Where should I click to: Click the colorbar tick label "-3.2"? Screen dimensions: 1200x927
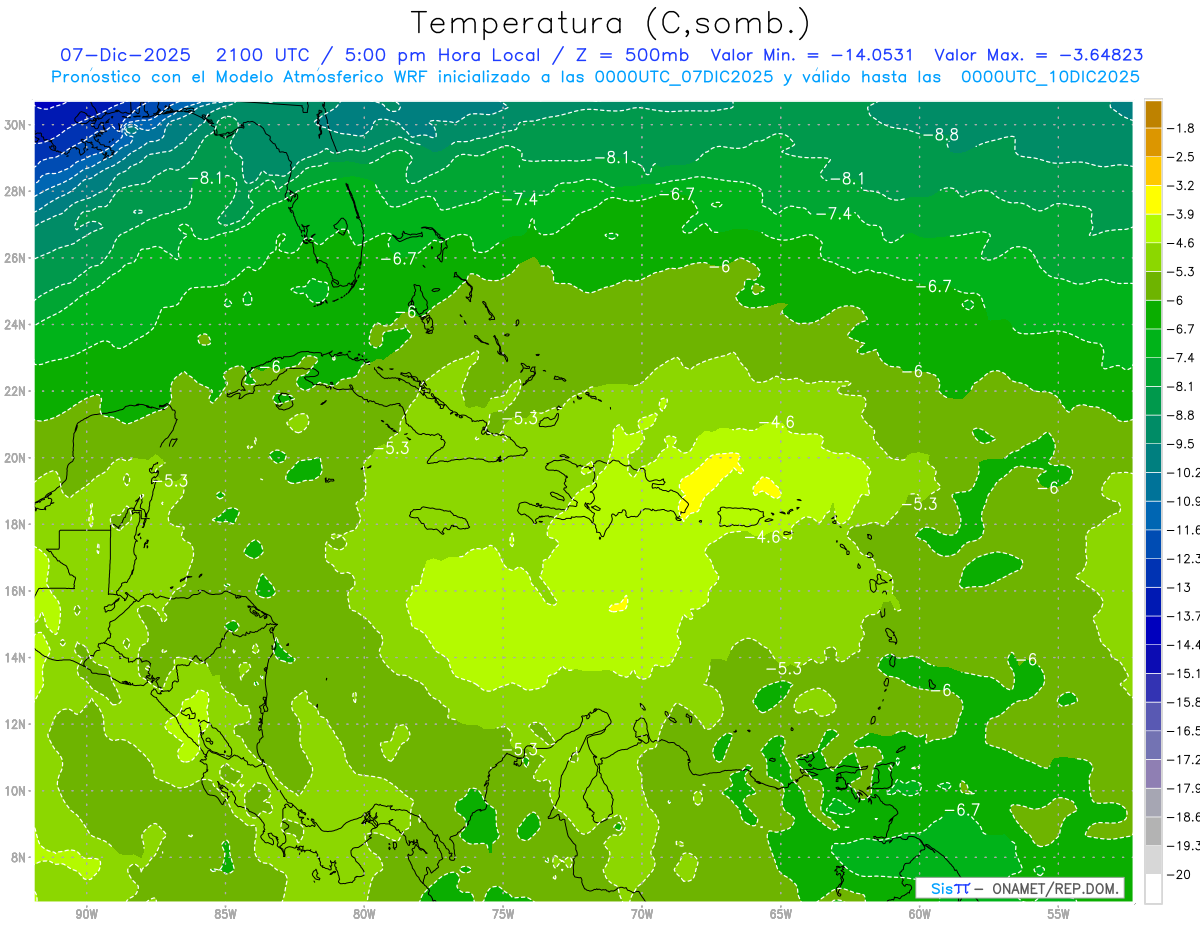1182,186
